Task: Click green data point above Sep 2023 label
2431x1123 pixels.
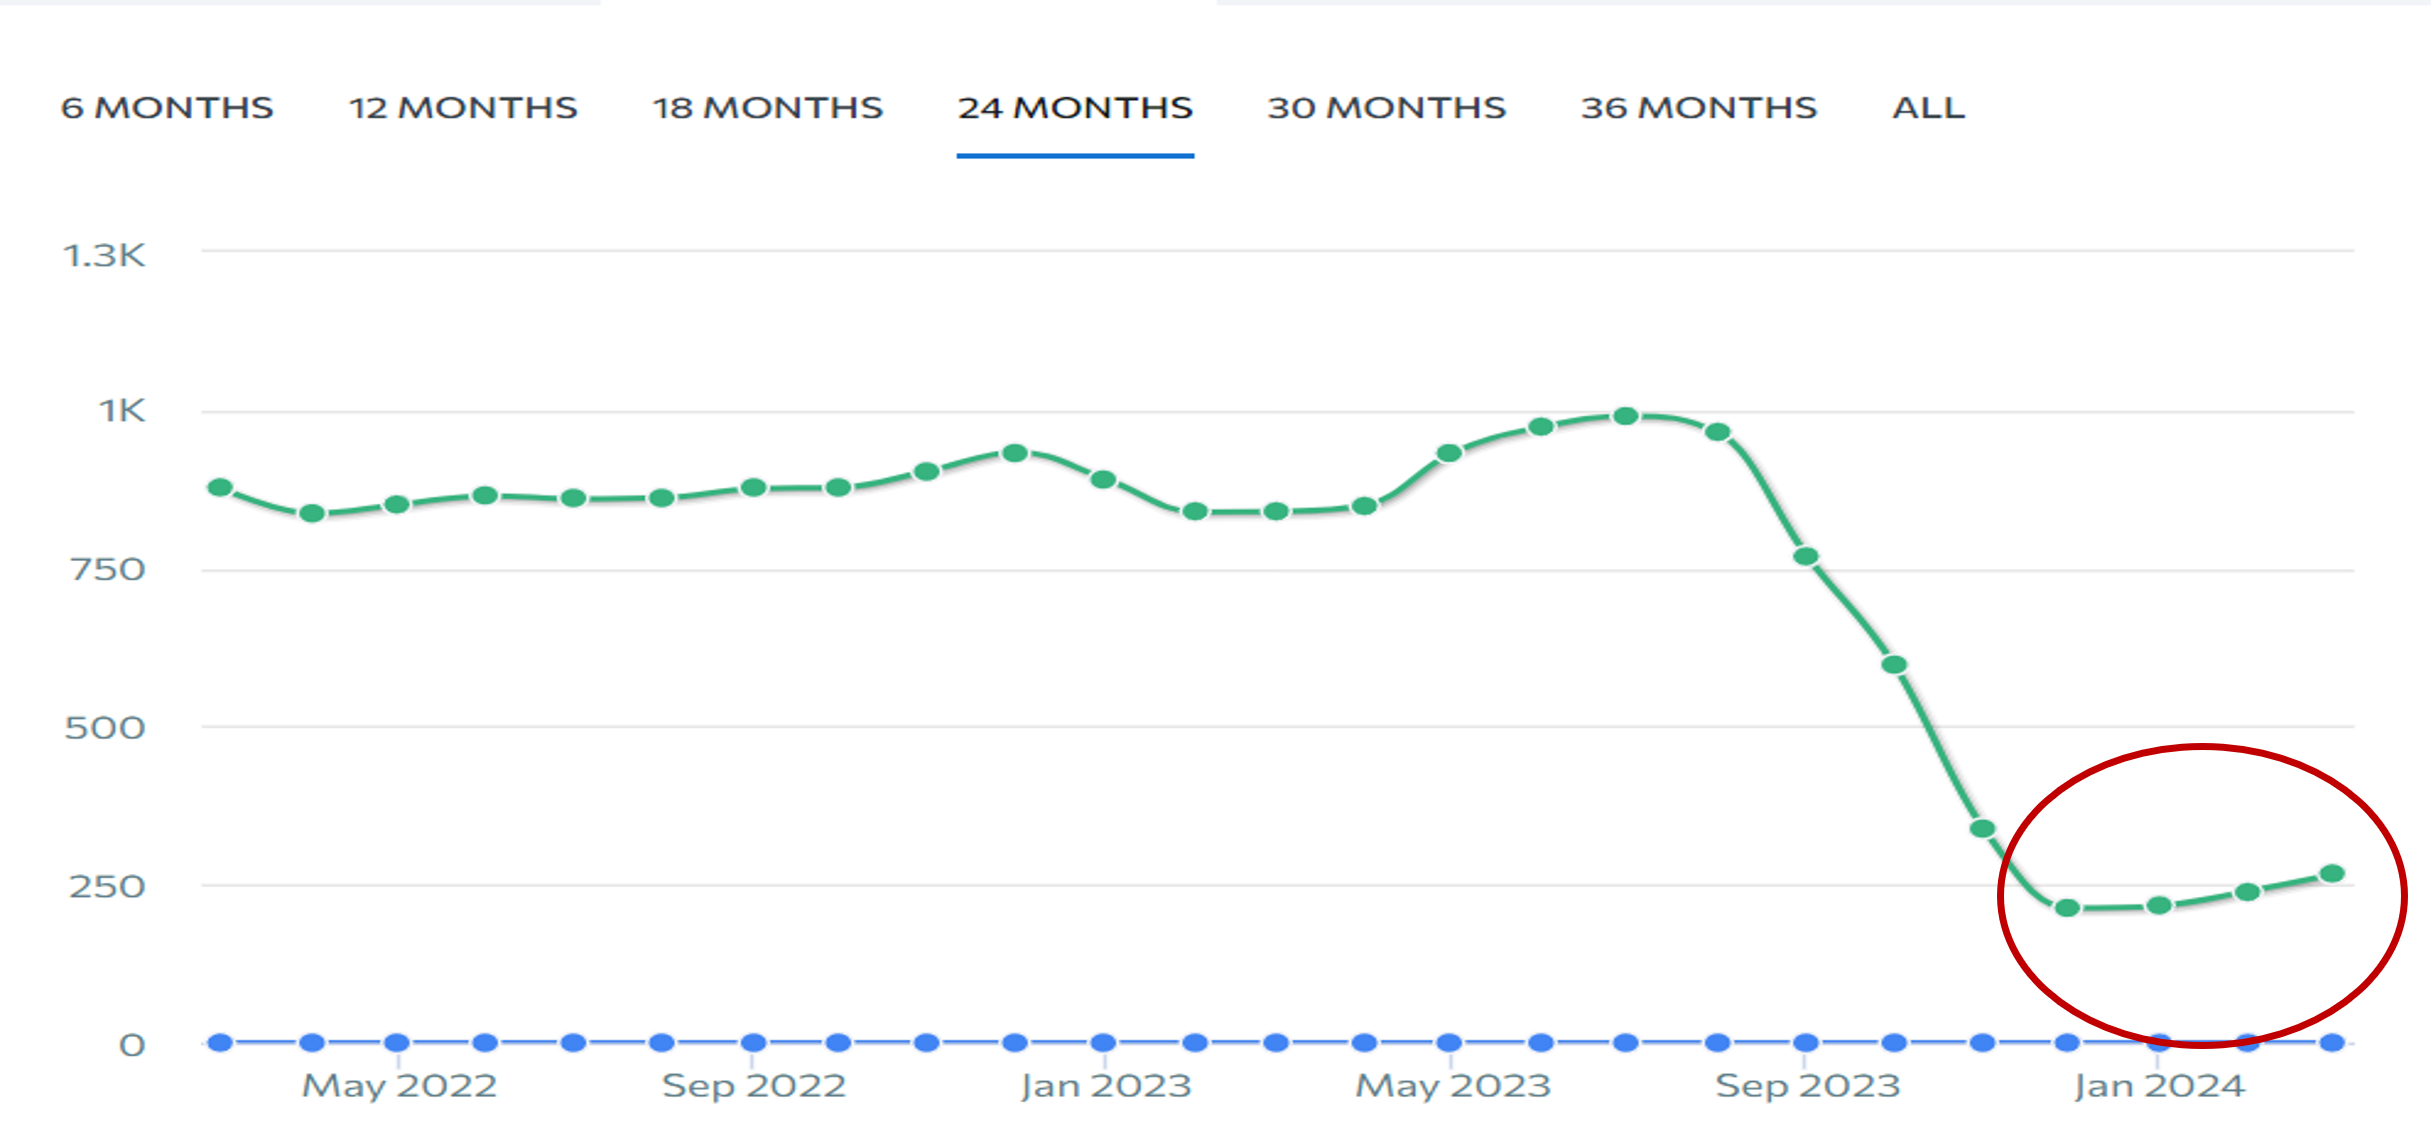Action: (x=1806, y=557)
